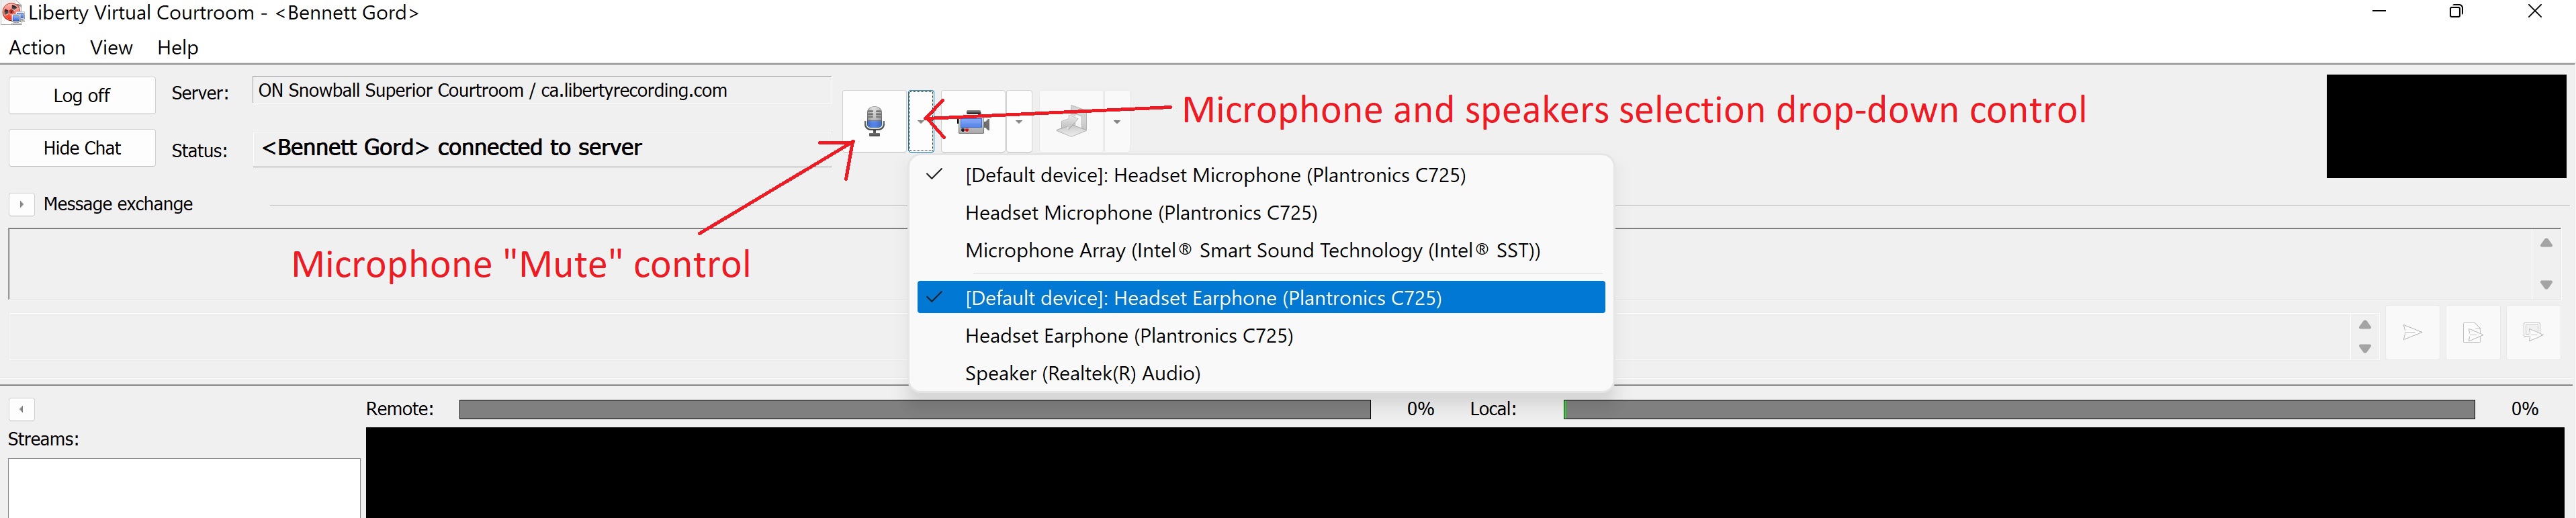Click the send file icon
Screen dimensions: 2576x518
click(x=2472, y=333)
